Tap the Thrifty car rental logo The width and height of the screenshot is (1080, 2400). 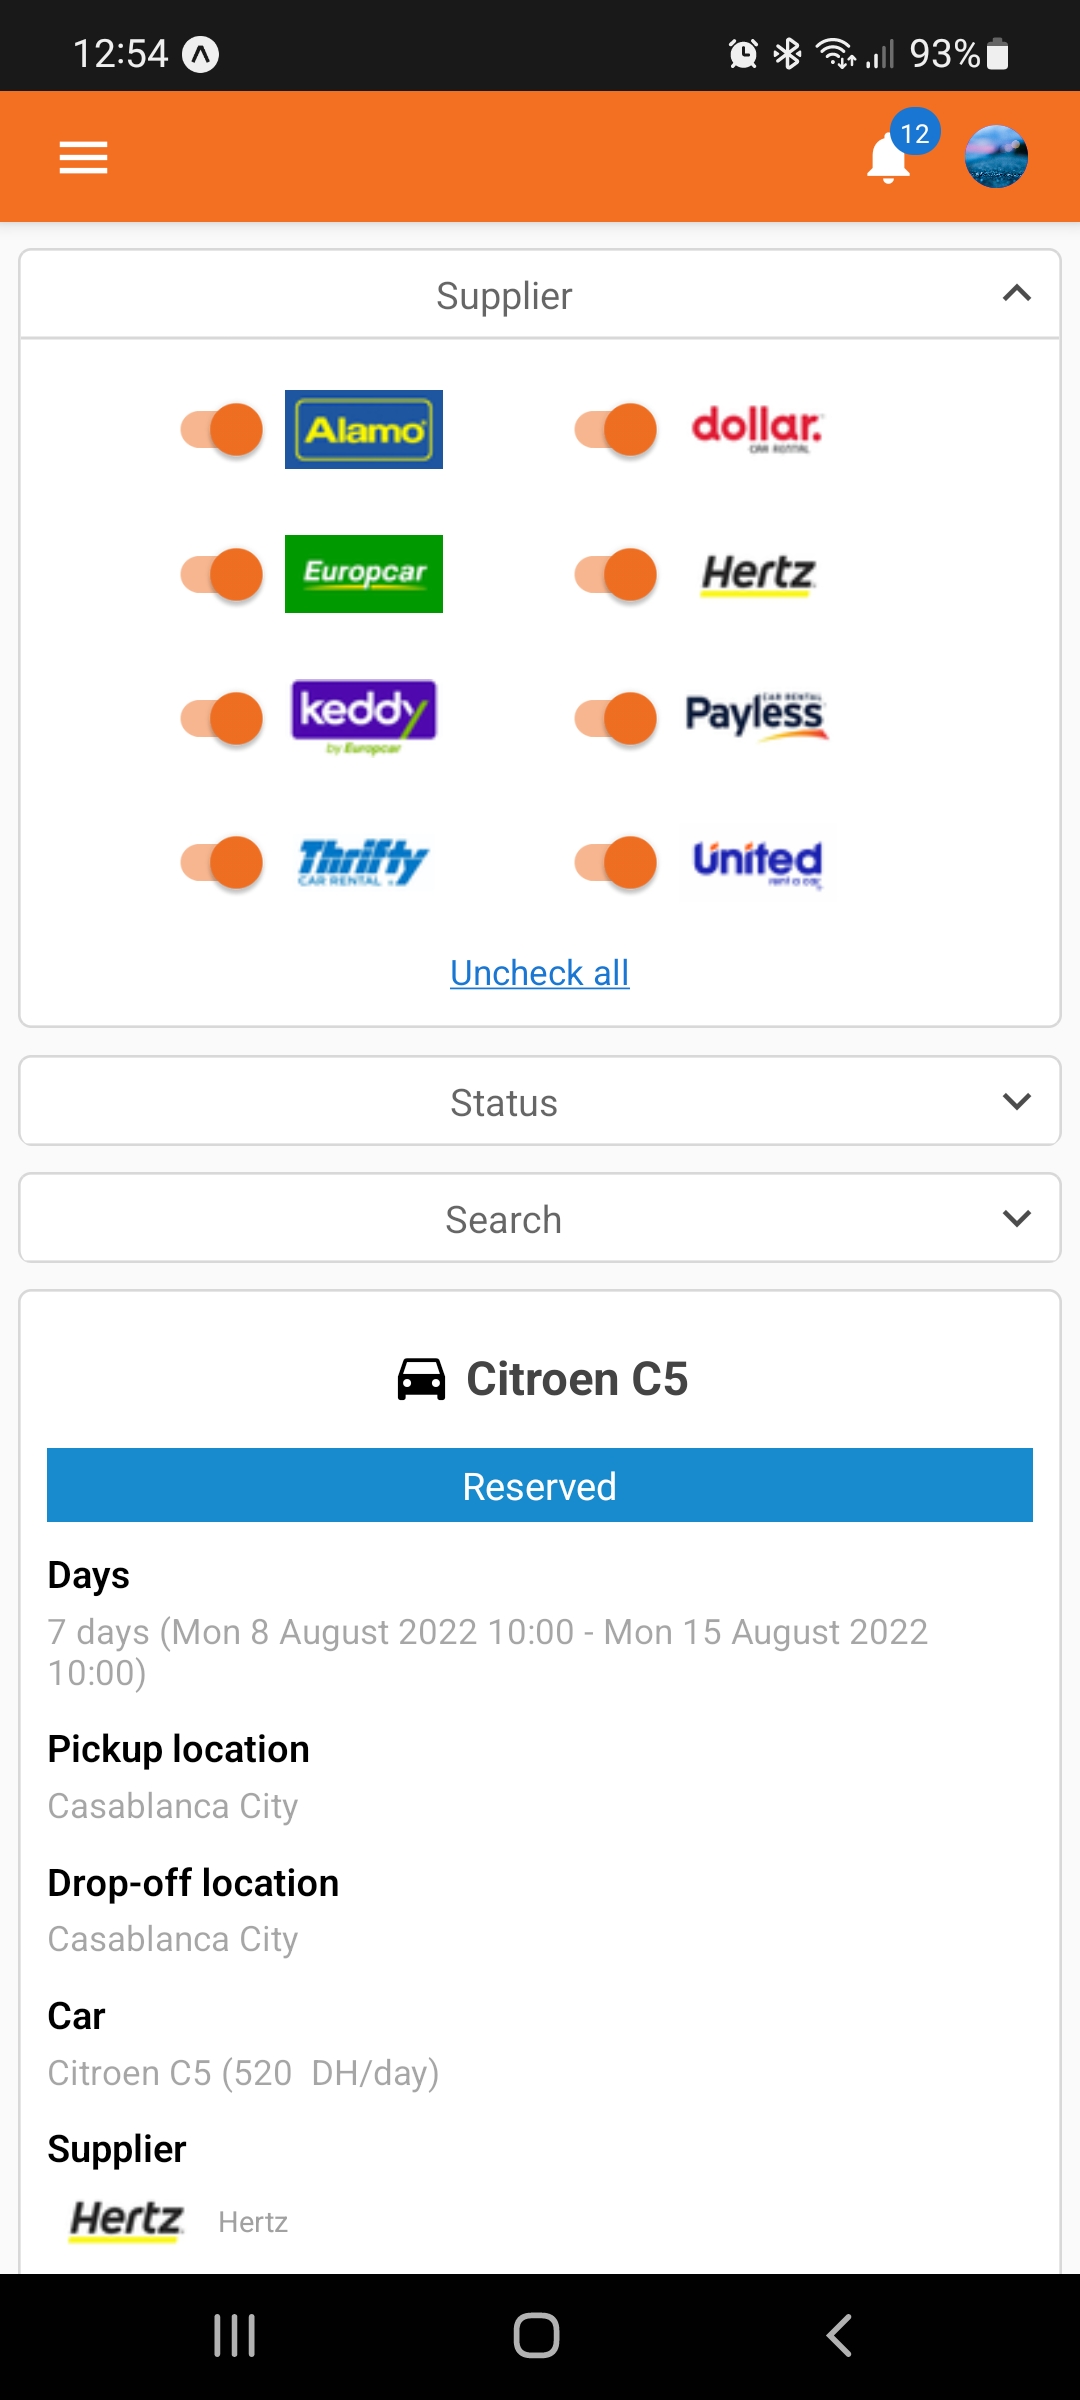coord(364,862)
